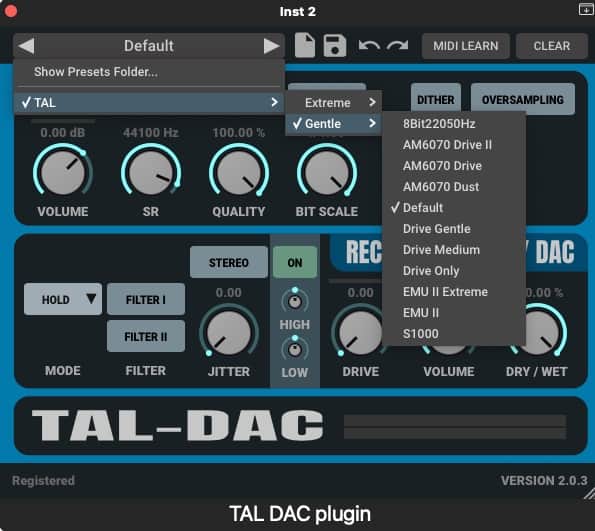This screenshot has width=595, height=531.
Task: Select the checked Default preset item
Action: point(454,208)
